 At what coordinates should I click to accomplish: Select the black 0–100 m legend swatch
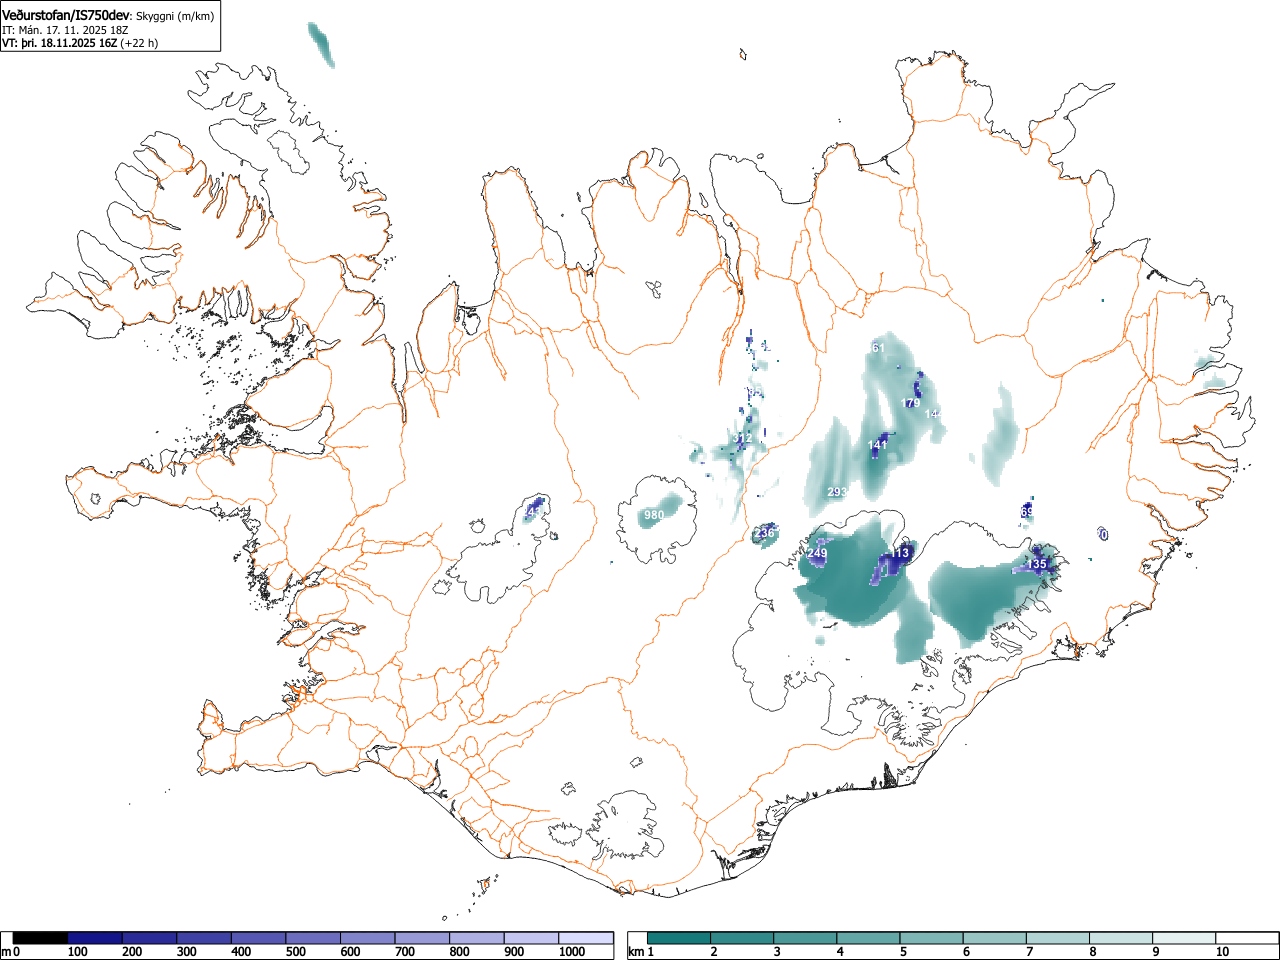tap(40, 938)
